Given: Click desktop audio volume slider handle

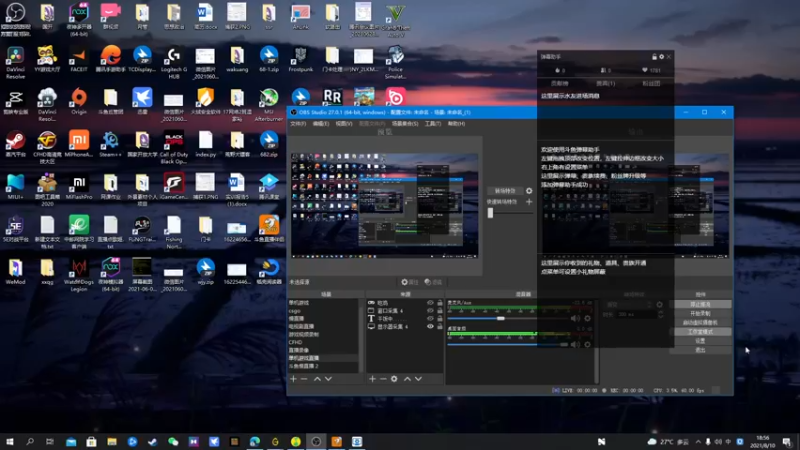Looking at the screenshot, I should [x=564, y=344].
